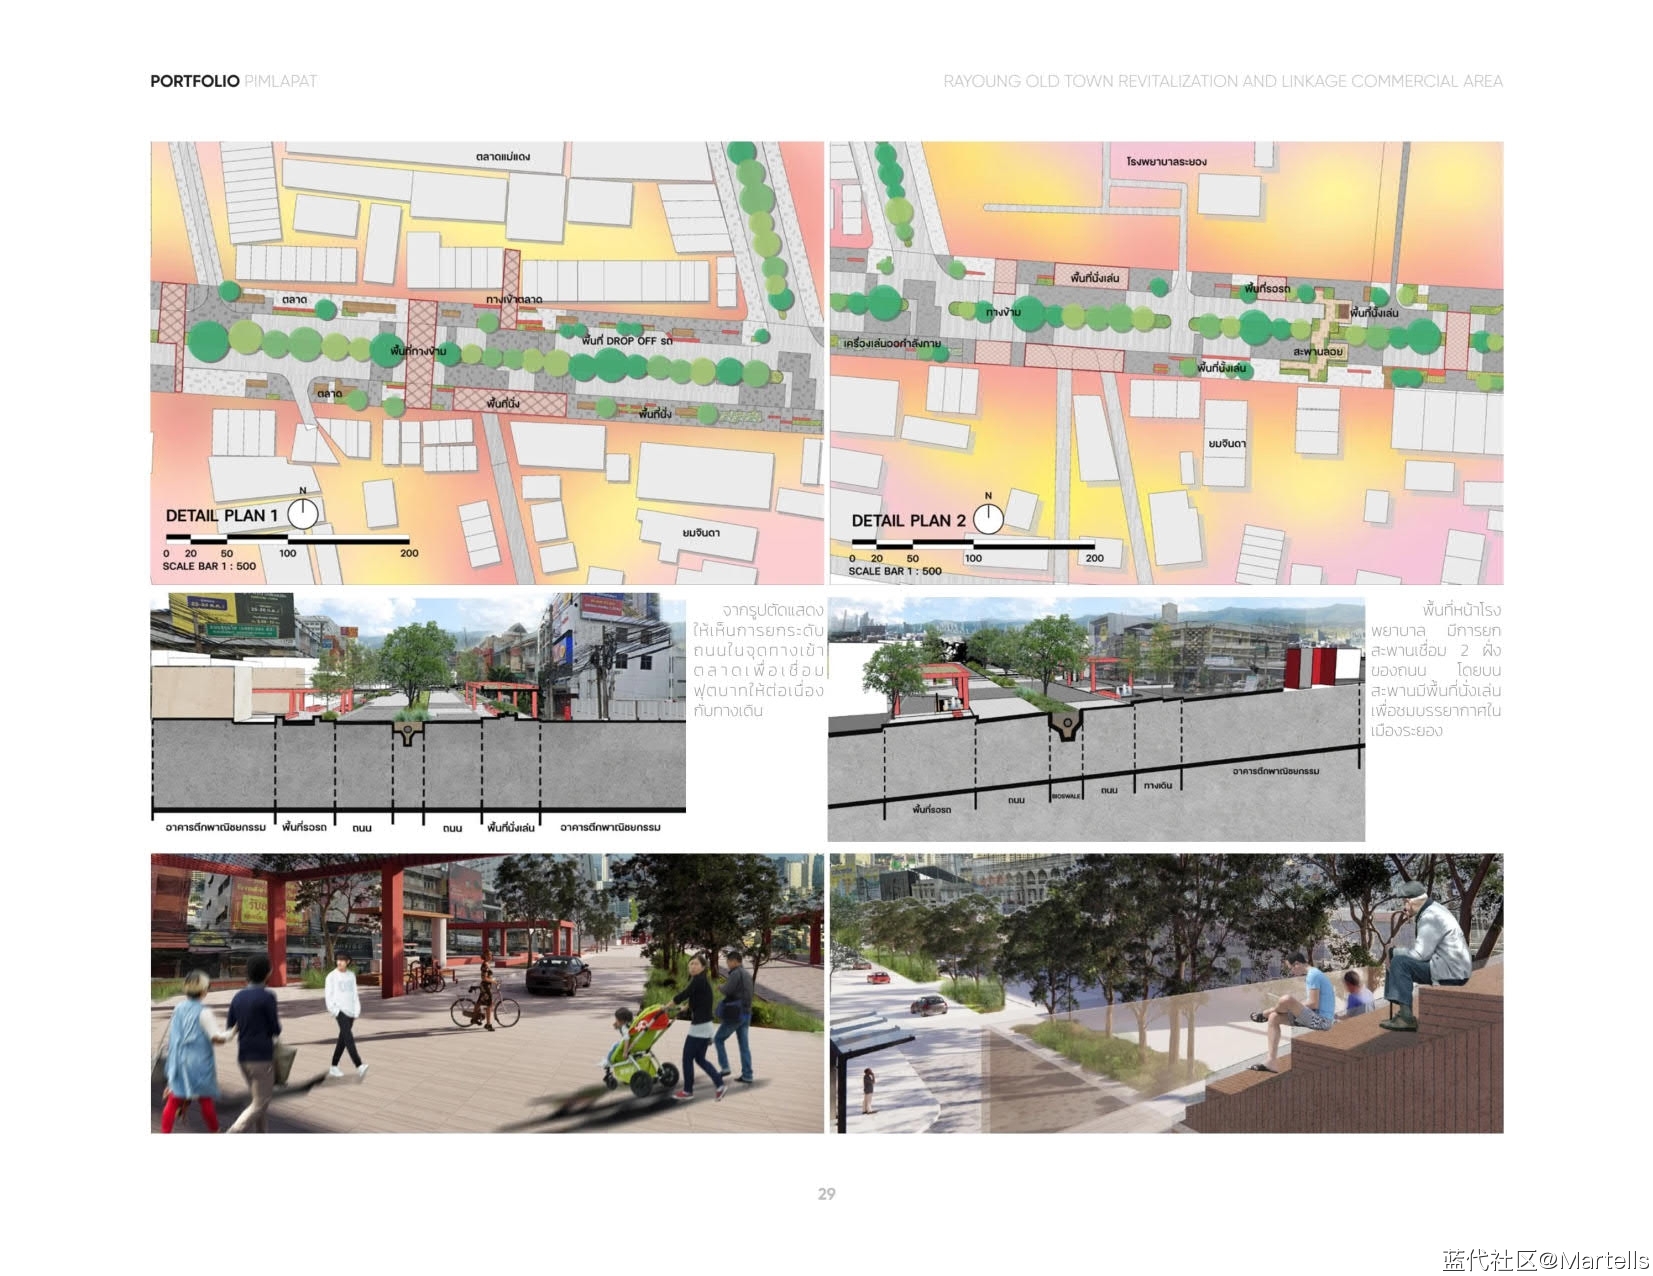Click the Martells watermark in the corner
The height and width of the screenshot is (1276, 1653).
1545,1260
